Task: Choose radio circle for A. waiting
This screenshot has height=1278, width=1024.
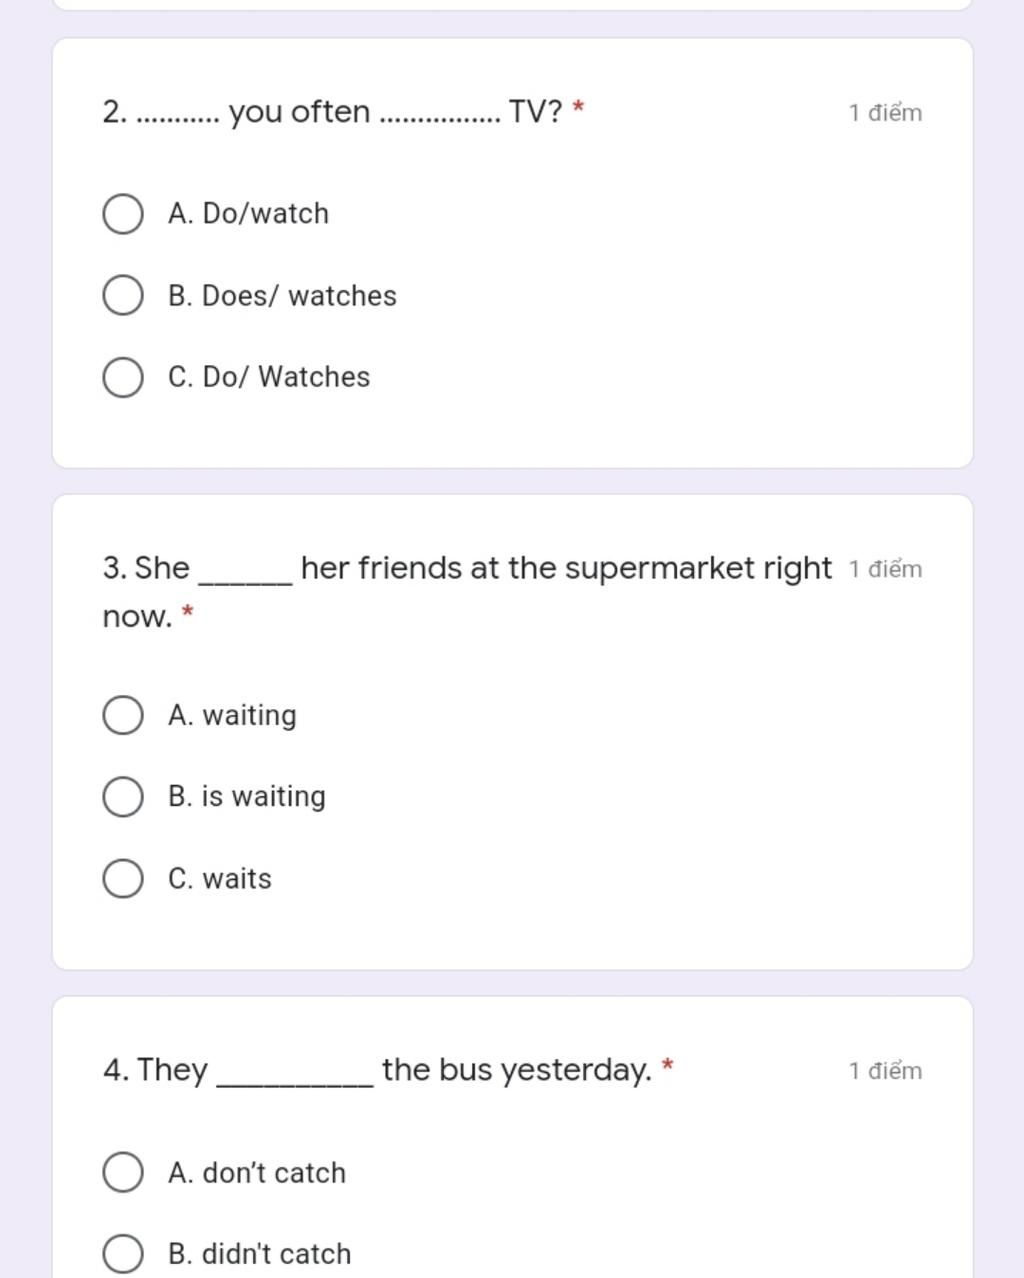Action: pyautogui.click(x=123, y=715)
